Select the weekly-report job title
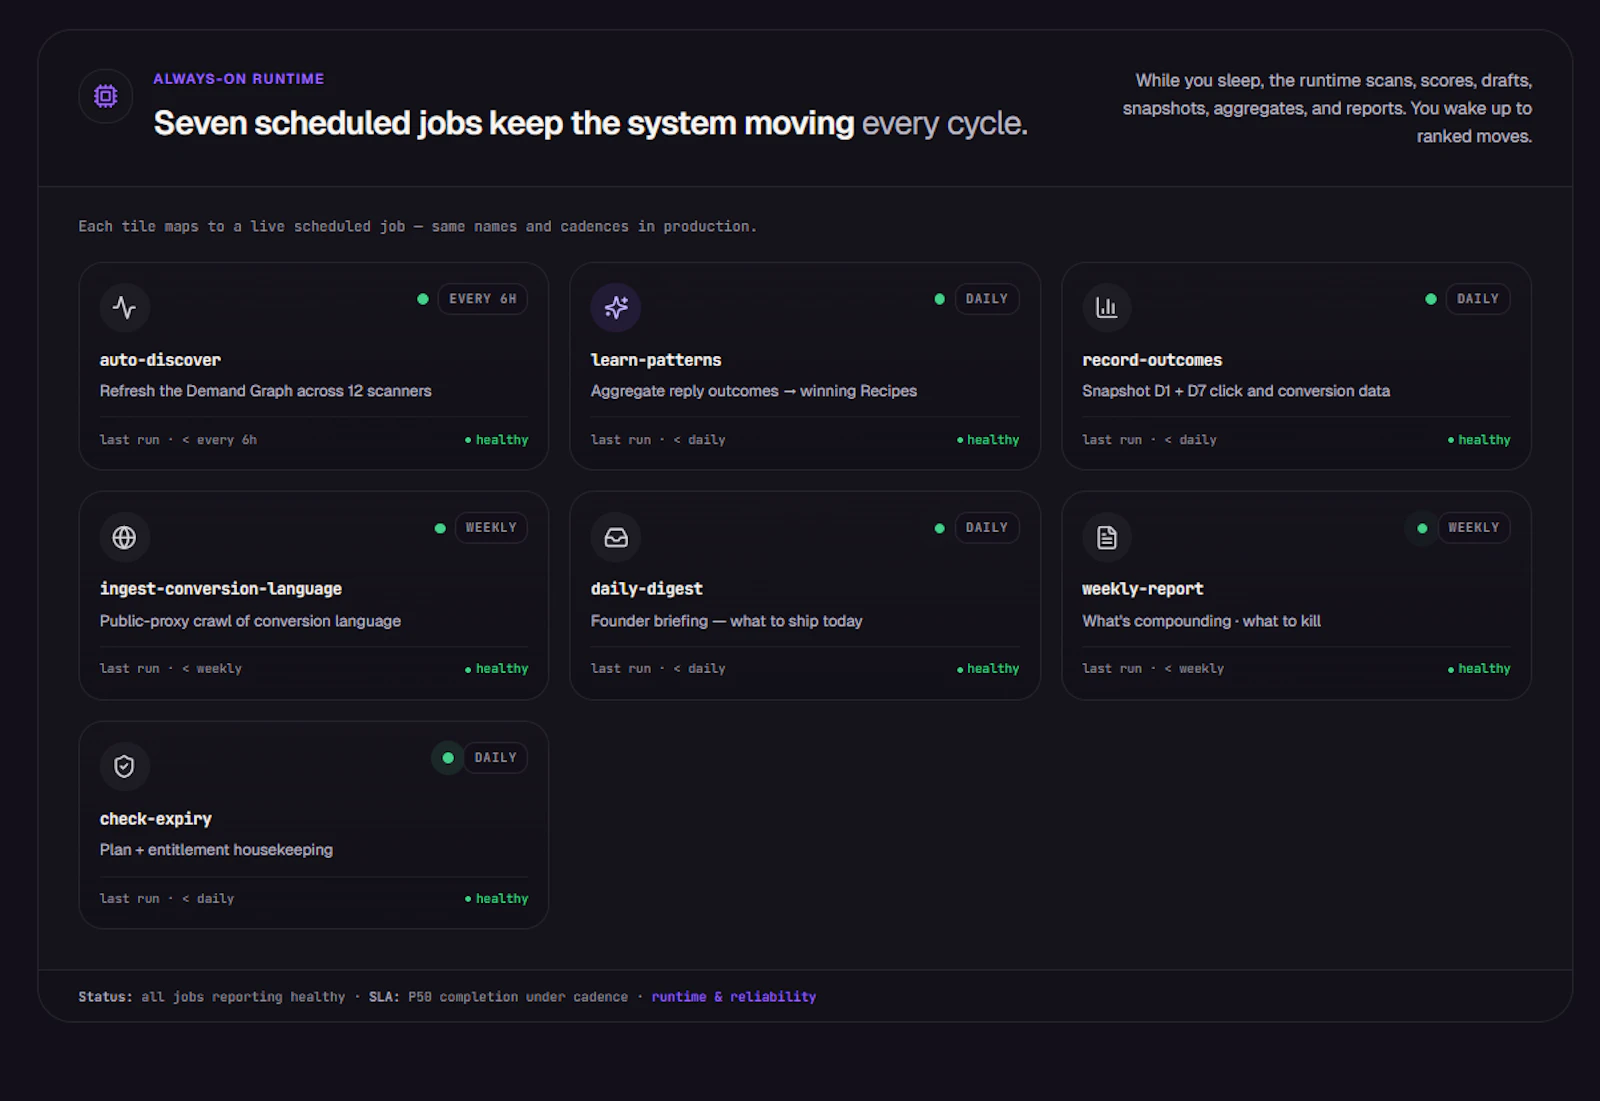This screenshot has height=1101, width=1600. coord(1143,589)
